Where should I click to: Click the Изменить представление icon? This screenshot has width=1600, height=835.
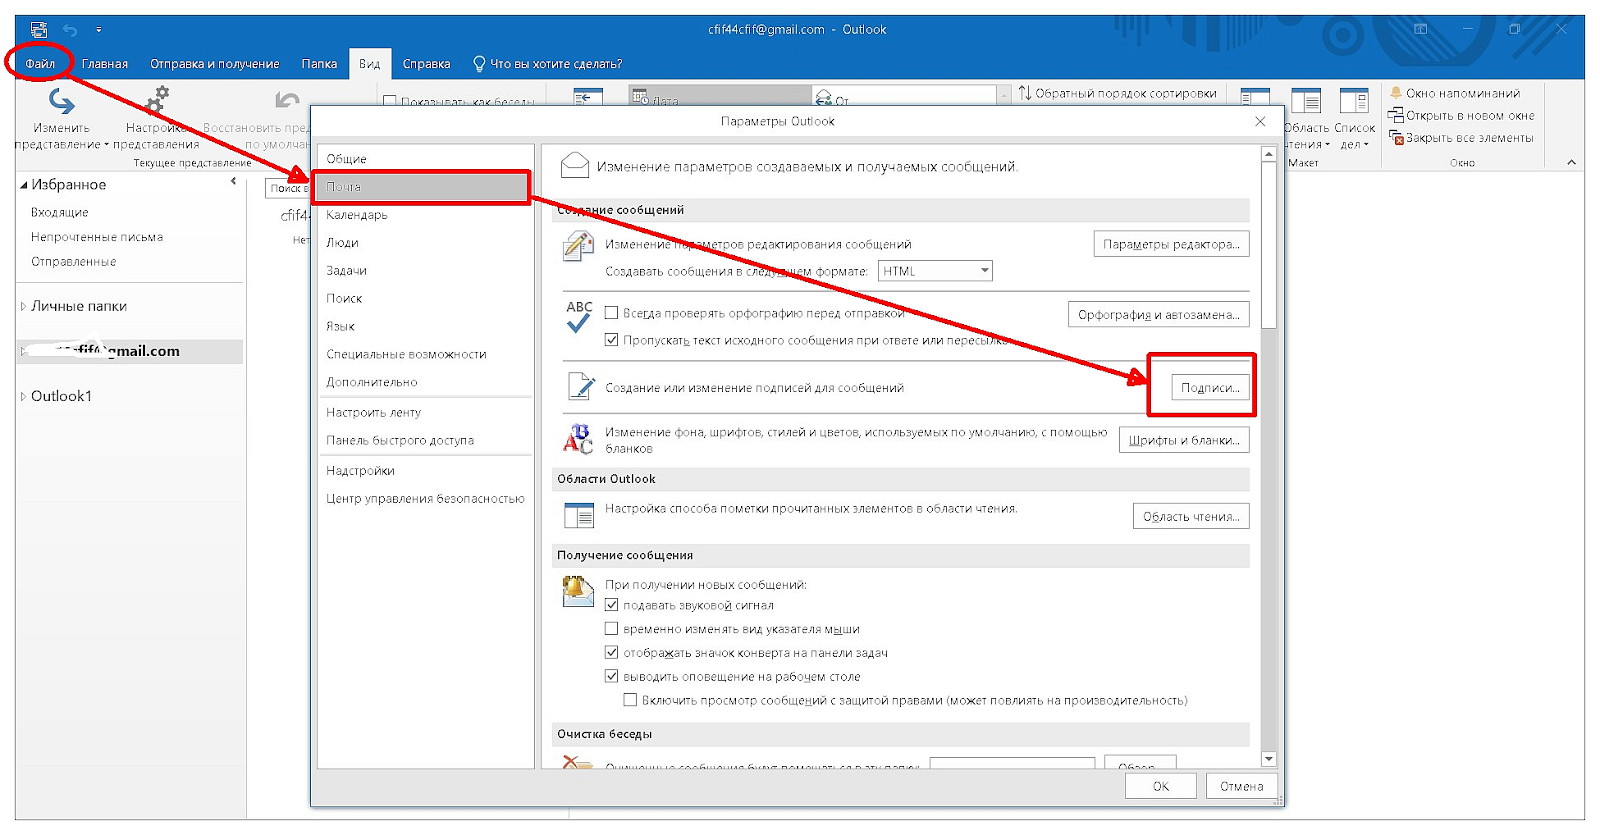point(61,102)
